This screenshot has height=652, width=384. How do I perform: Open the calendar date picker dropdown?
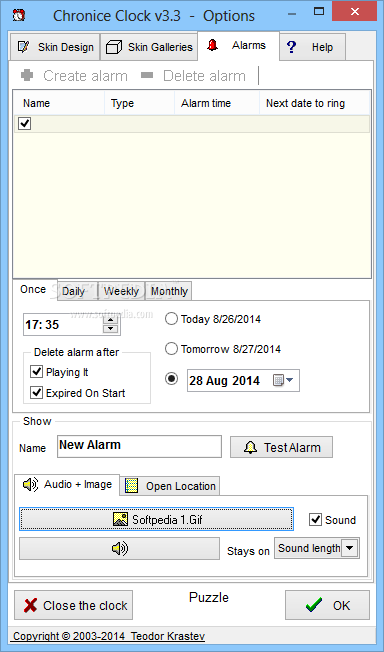coord(284,380)
